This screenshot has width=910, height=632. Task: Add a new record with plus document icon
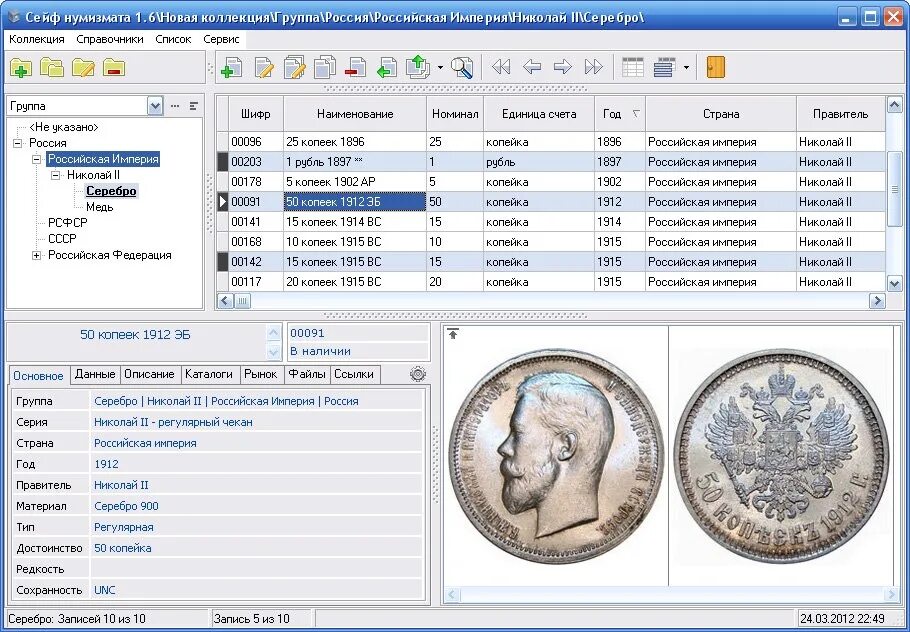click(232, 67)
